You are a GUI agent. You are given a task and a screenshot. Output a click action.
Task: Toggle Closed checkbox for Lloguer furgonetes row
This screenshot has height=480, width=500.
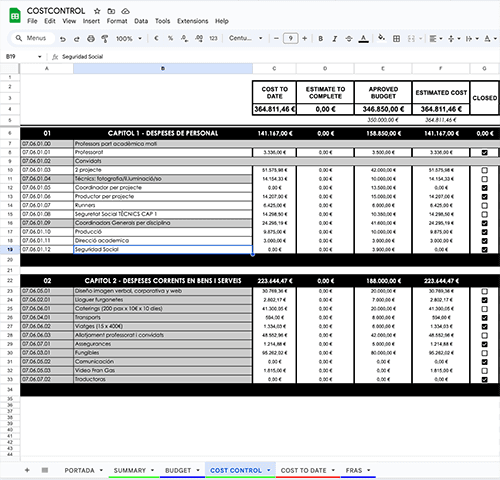tap(485, 300)
